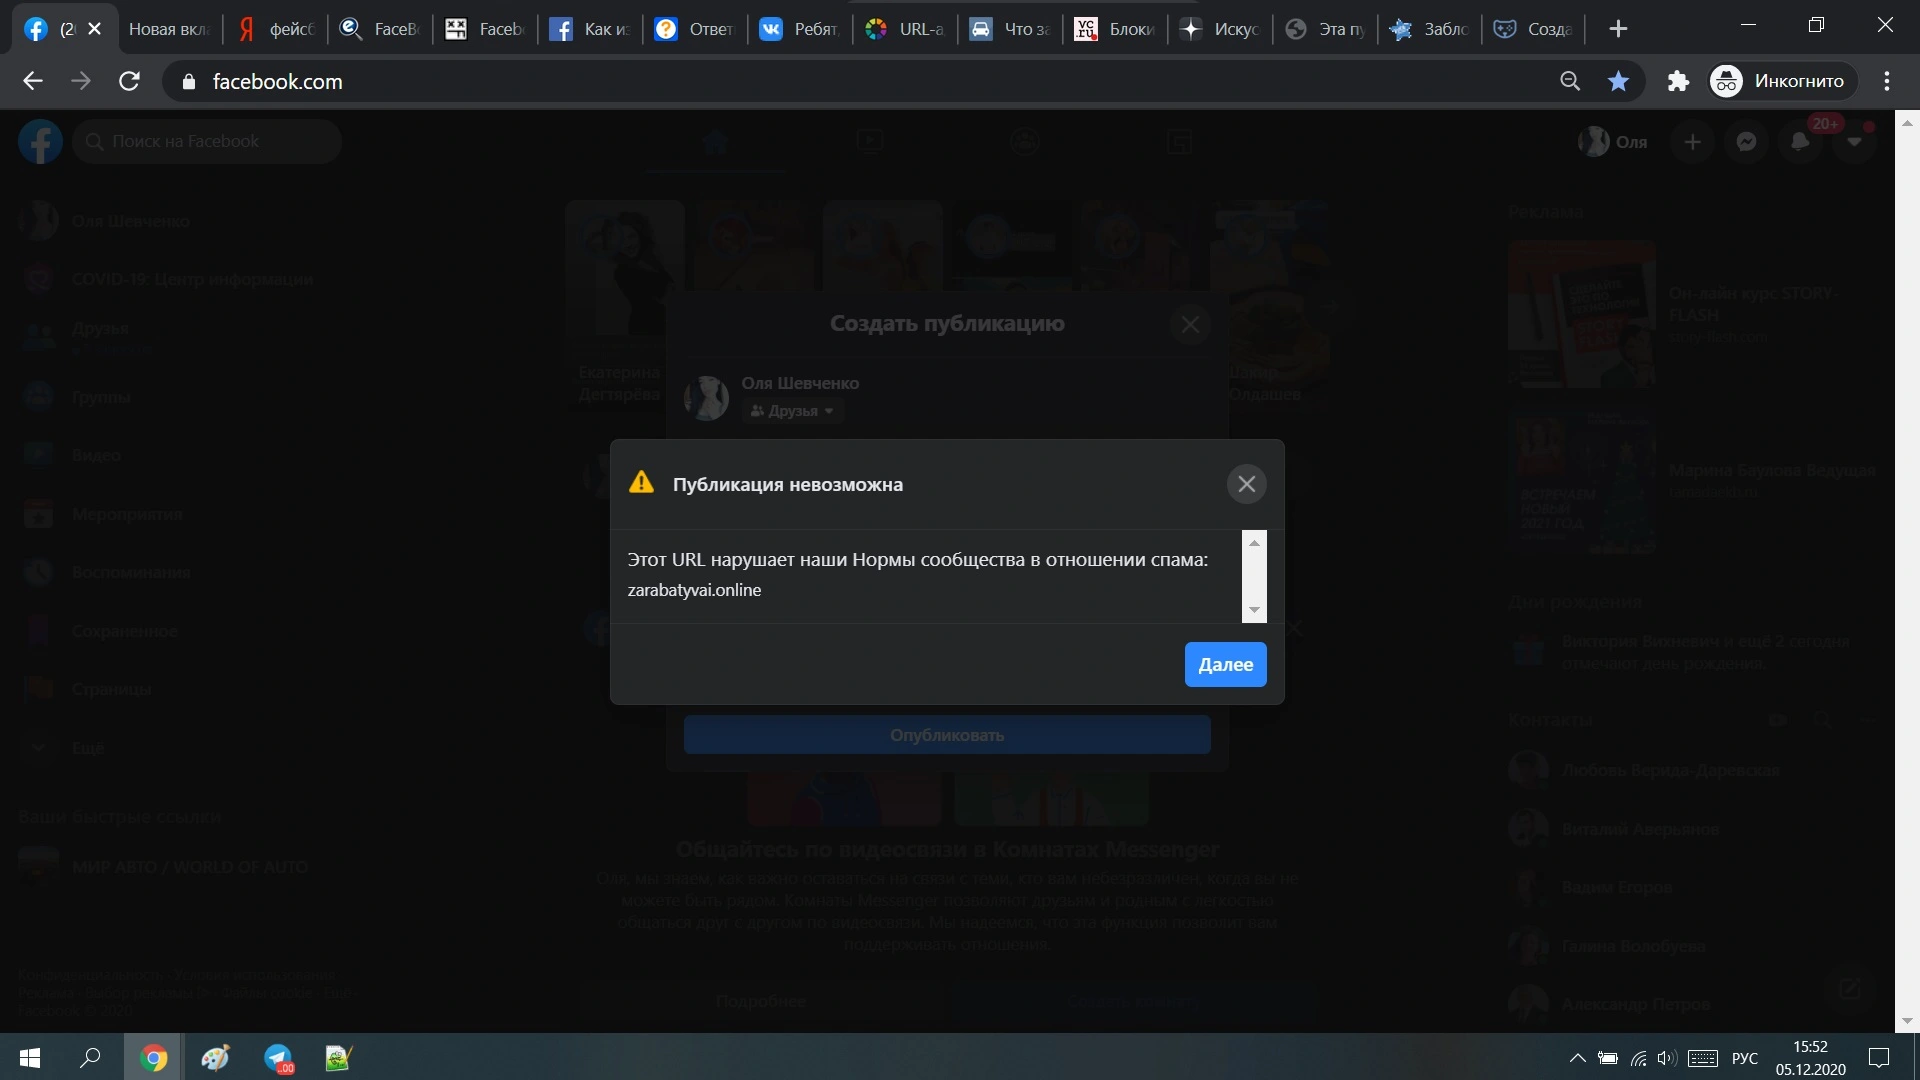Viewport: 1920px width, 1080px height.
Task: Open Сохраненное in left sidebar
Action: click(102, 631)
